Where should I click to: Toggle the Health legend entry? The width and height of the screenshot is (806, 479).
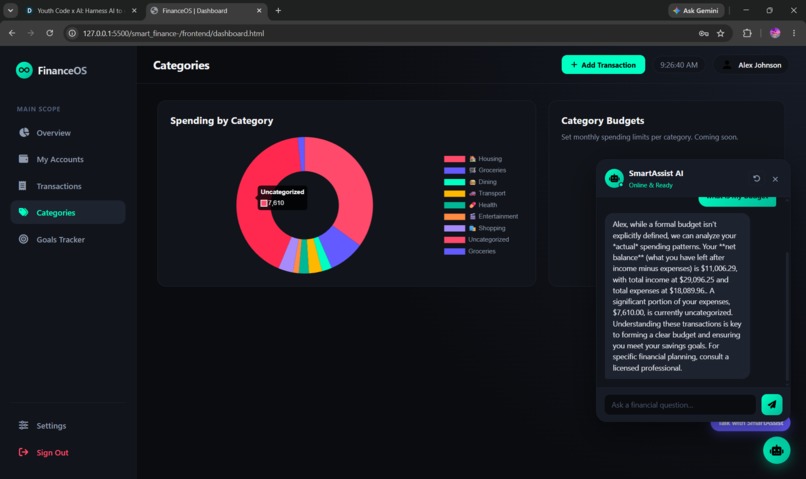pyautogui.click(x=470, y=205)
